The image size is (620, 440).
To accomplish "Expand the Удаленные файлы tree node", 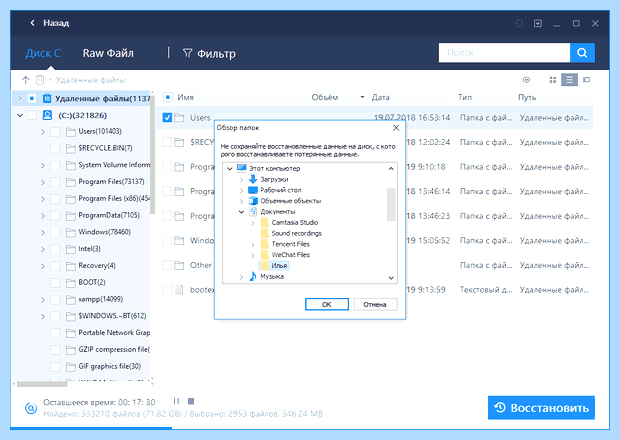I will [x=19, y=98].
